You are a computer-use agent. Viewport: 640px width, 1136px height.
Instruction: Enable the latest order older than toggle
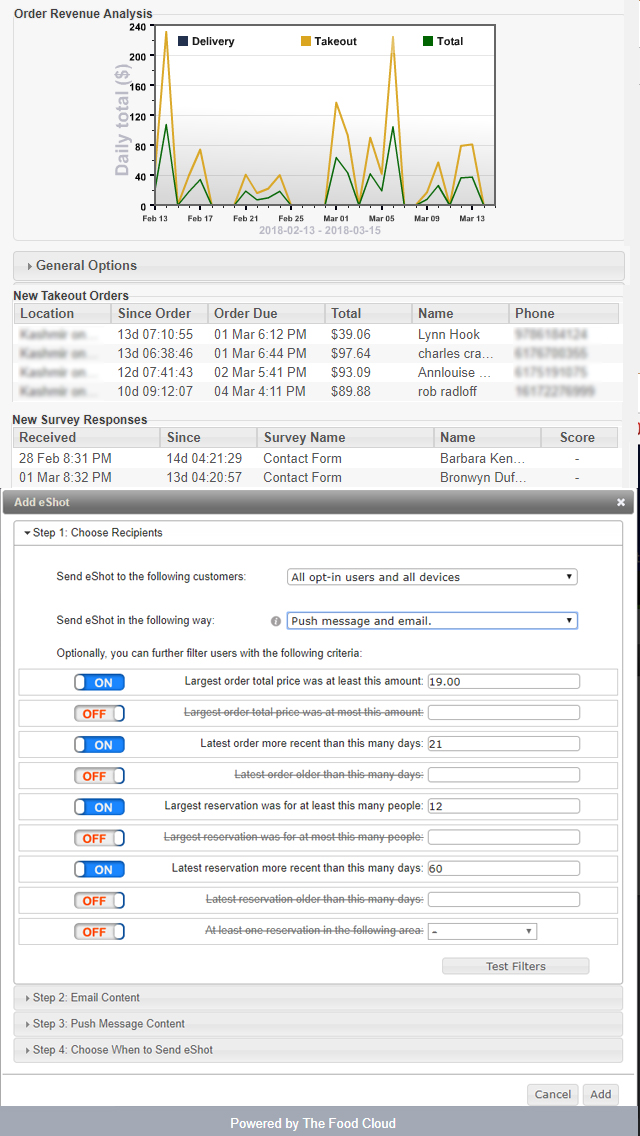pyautogui.click(x=99, y=776)
